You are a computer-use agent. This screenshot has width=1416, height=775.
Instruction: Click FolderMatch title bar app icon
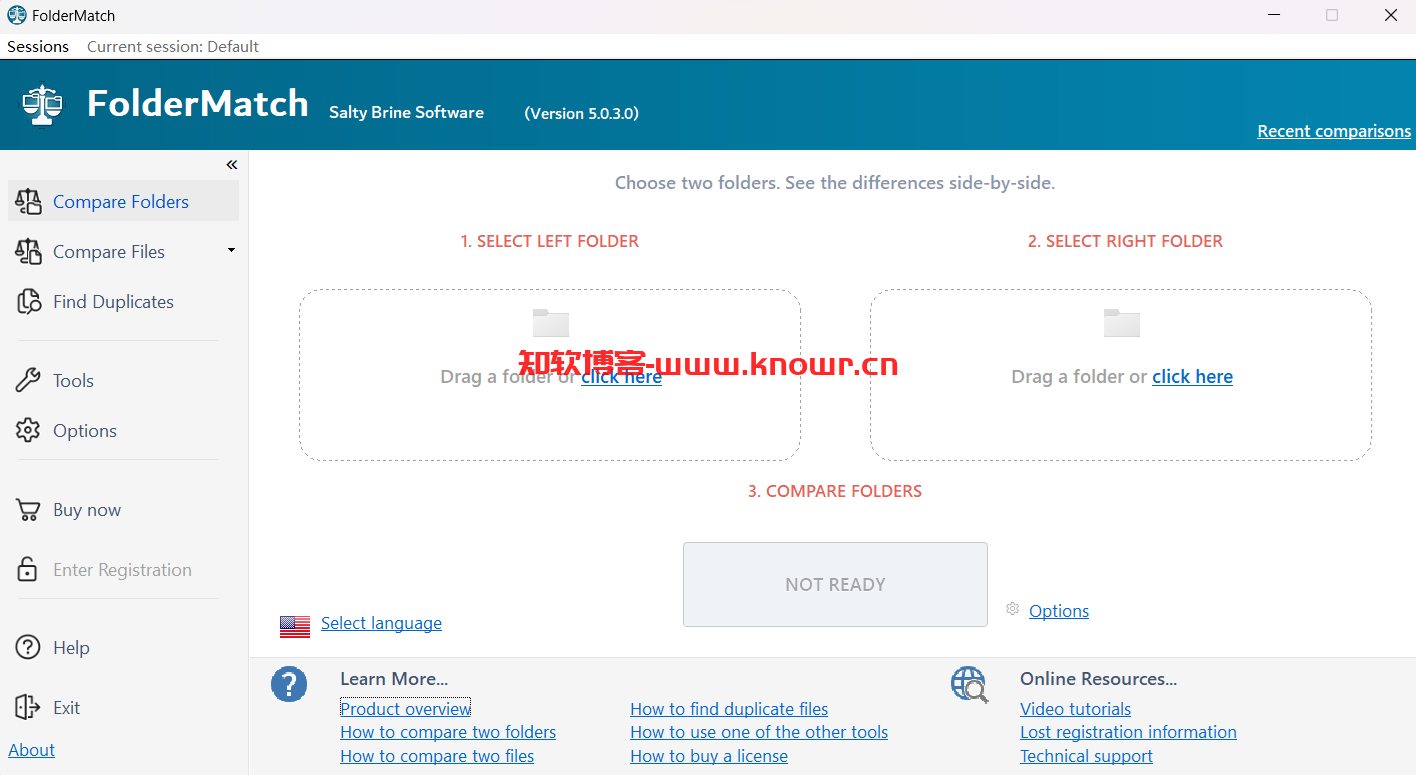click(16, 15)
